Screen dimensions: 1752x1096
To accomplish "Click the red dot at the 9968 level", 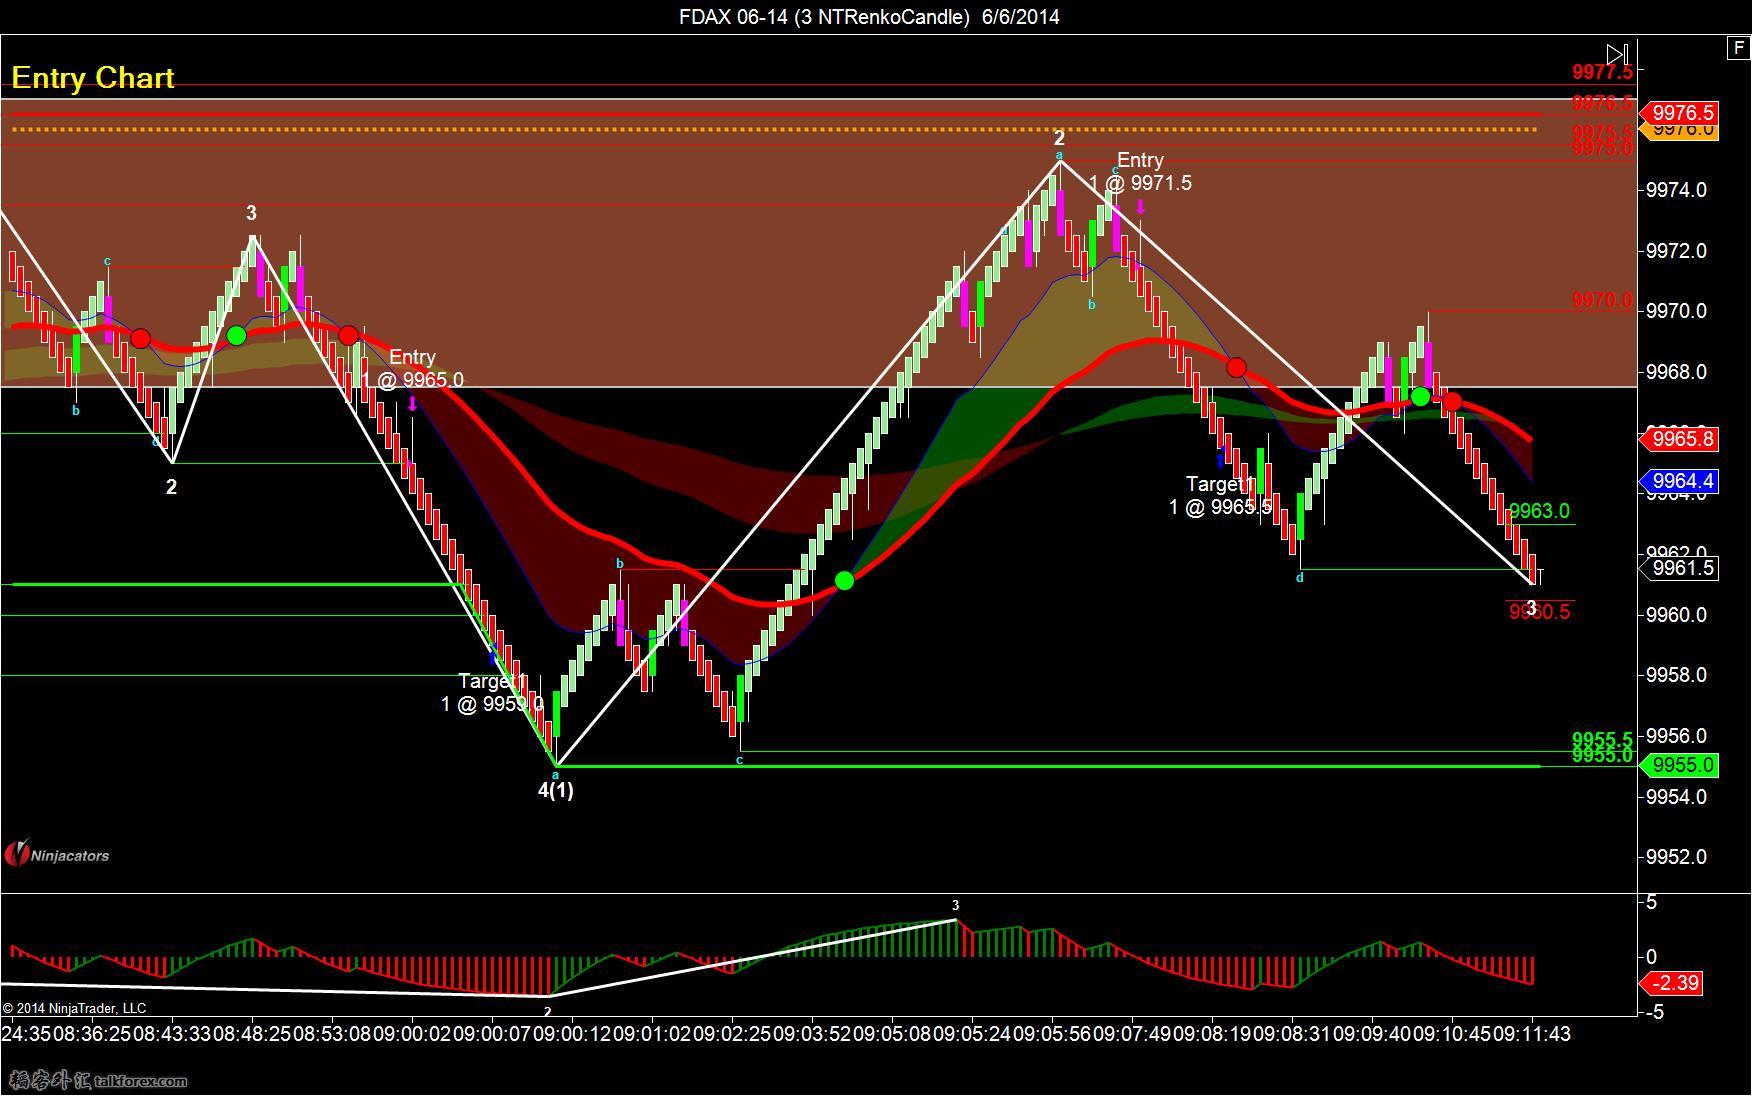I will (x=1236, y=367).
